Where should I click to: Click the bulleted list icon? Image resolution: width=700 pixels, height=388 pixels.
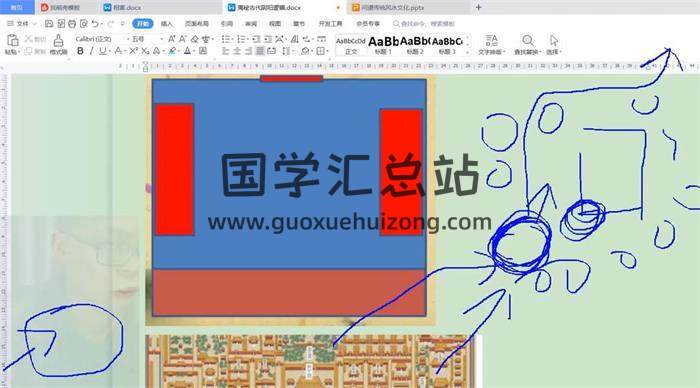[x=226, y=39]
